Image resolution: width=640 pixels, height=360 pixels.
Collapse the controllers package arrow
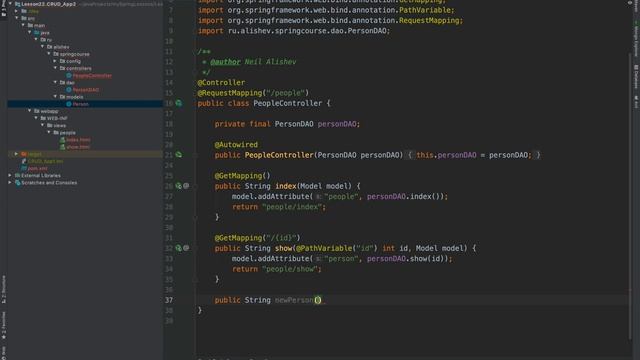pos(56,68)
